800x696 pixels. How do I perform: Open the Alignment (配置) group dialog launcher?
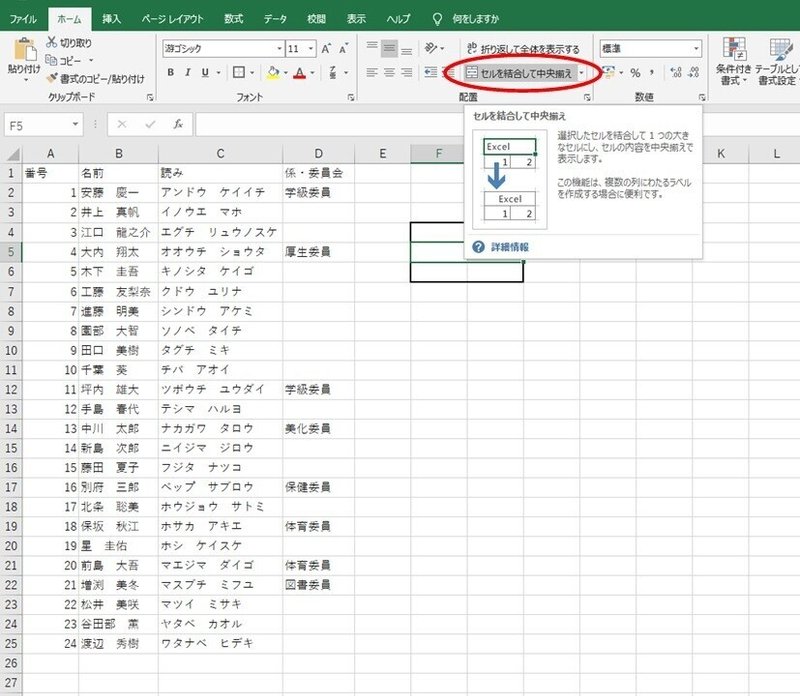point(587,97)
